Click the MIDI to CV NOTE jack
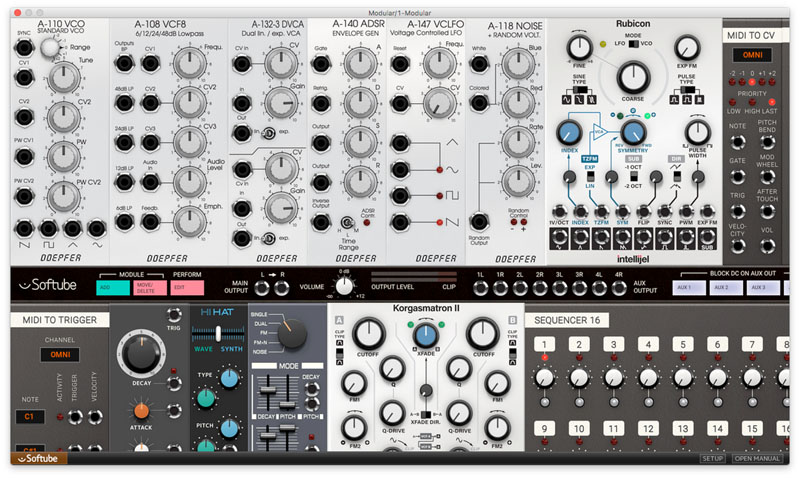This screenshot has width=800, height=478. tap(737, 140)
